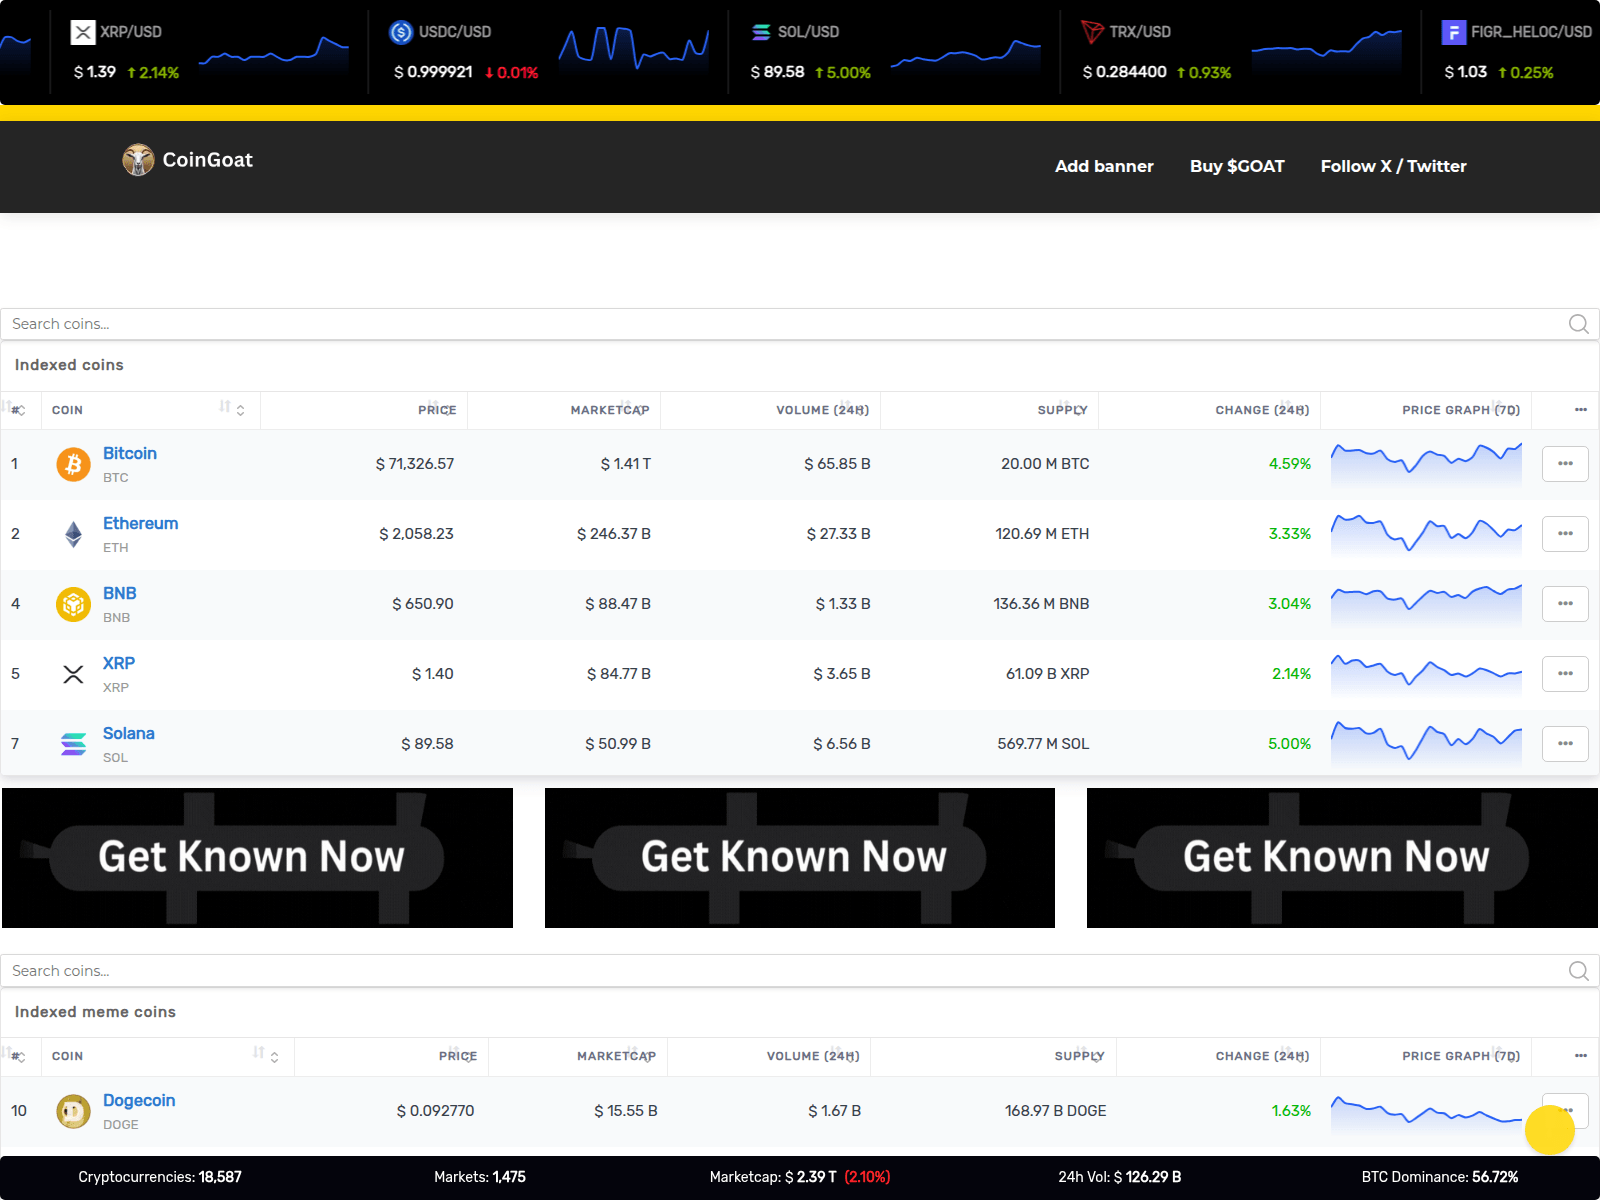Click the BNB hexagon logo icon
The image size is (1600, 1200).
[72, 603]
